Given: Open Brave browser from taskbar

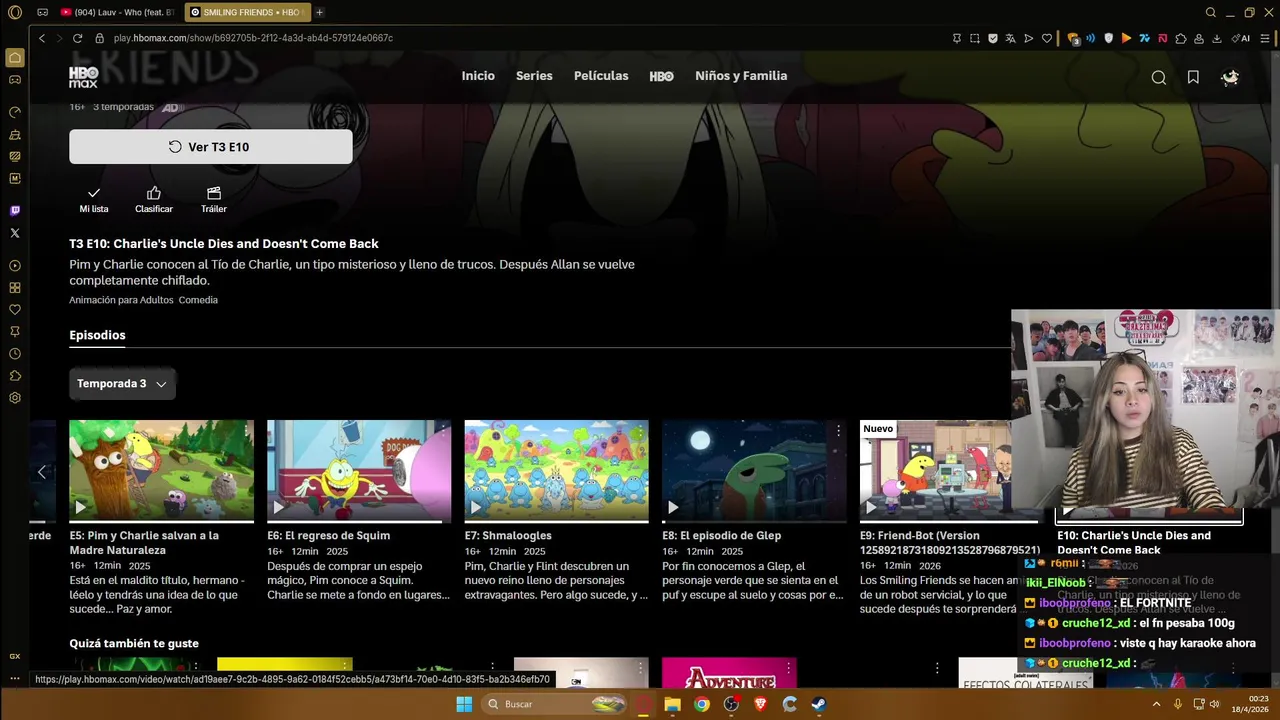Looking at the screenshot, I should tap(760, 704).
